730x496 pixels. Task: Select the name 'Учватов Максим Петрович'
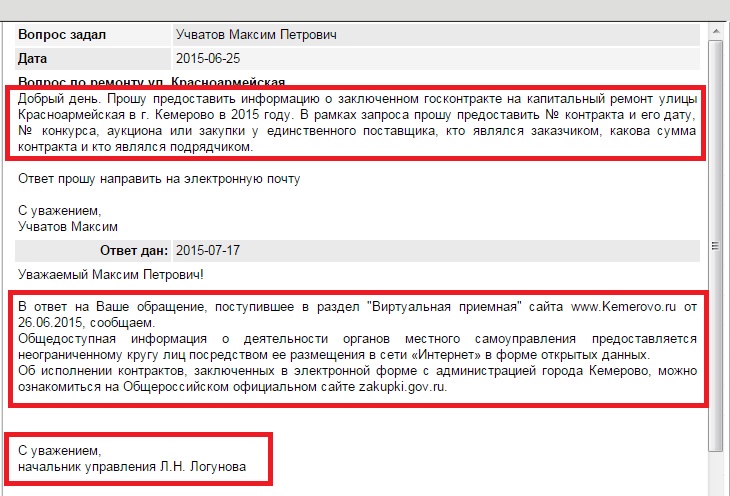(x=256, y=34)
